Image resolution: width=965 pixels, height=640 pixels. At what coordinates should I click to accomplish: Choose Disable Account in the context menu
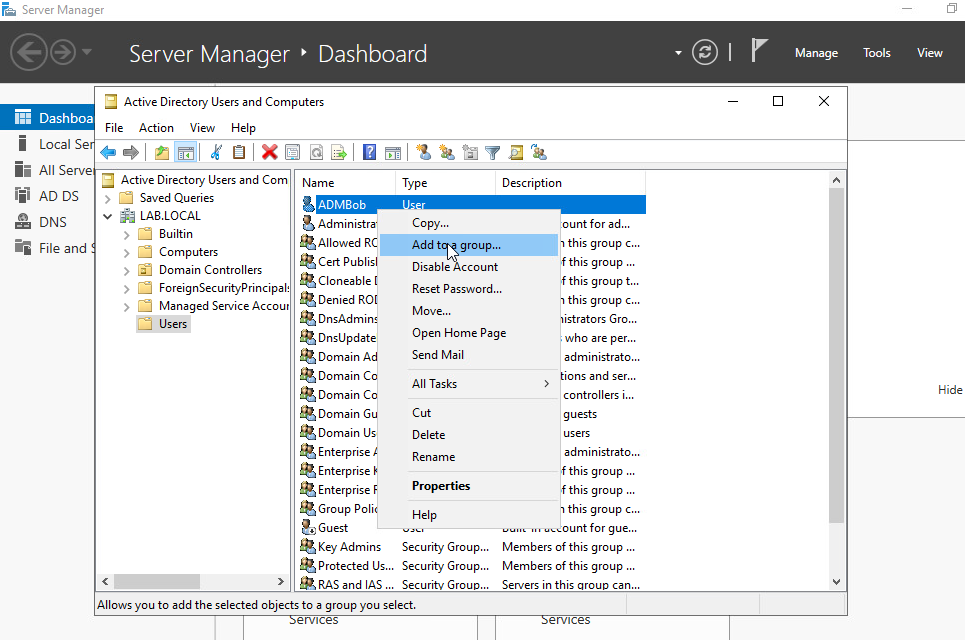click(469, 267)
